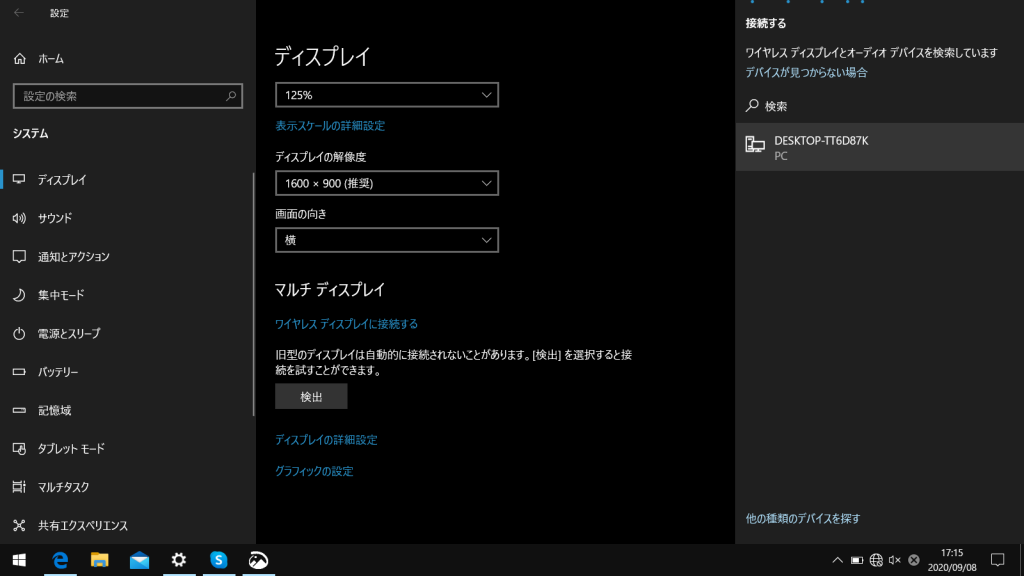
Task: Click 他の種類のデバイスを探す link
Action: [803, 519]
